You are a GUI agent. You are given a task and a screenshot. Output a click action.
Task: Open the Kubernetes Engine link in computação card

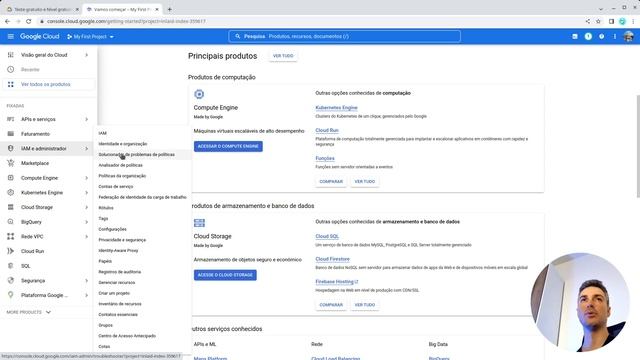[x=336, y=108]
